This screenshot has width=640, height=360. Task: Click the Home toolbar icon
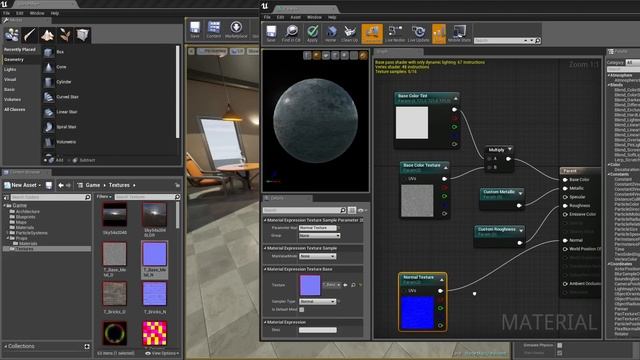pyautogui.click(x=331, y=33)
